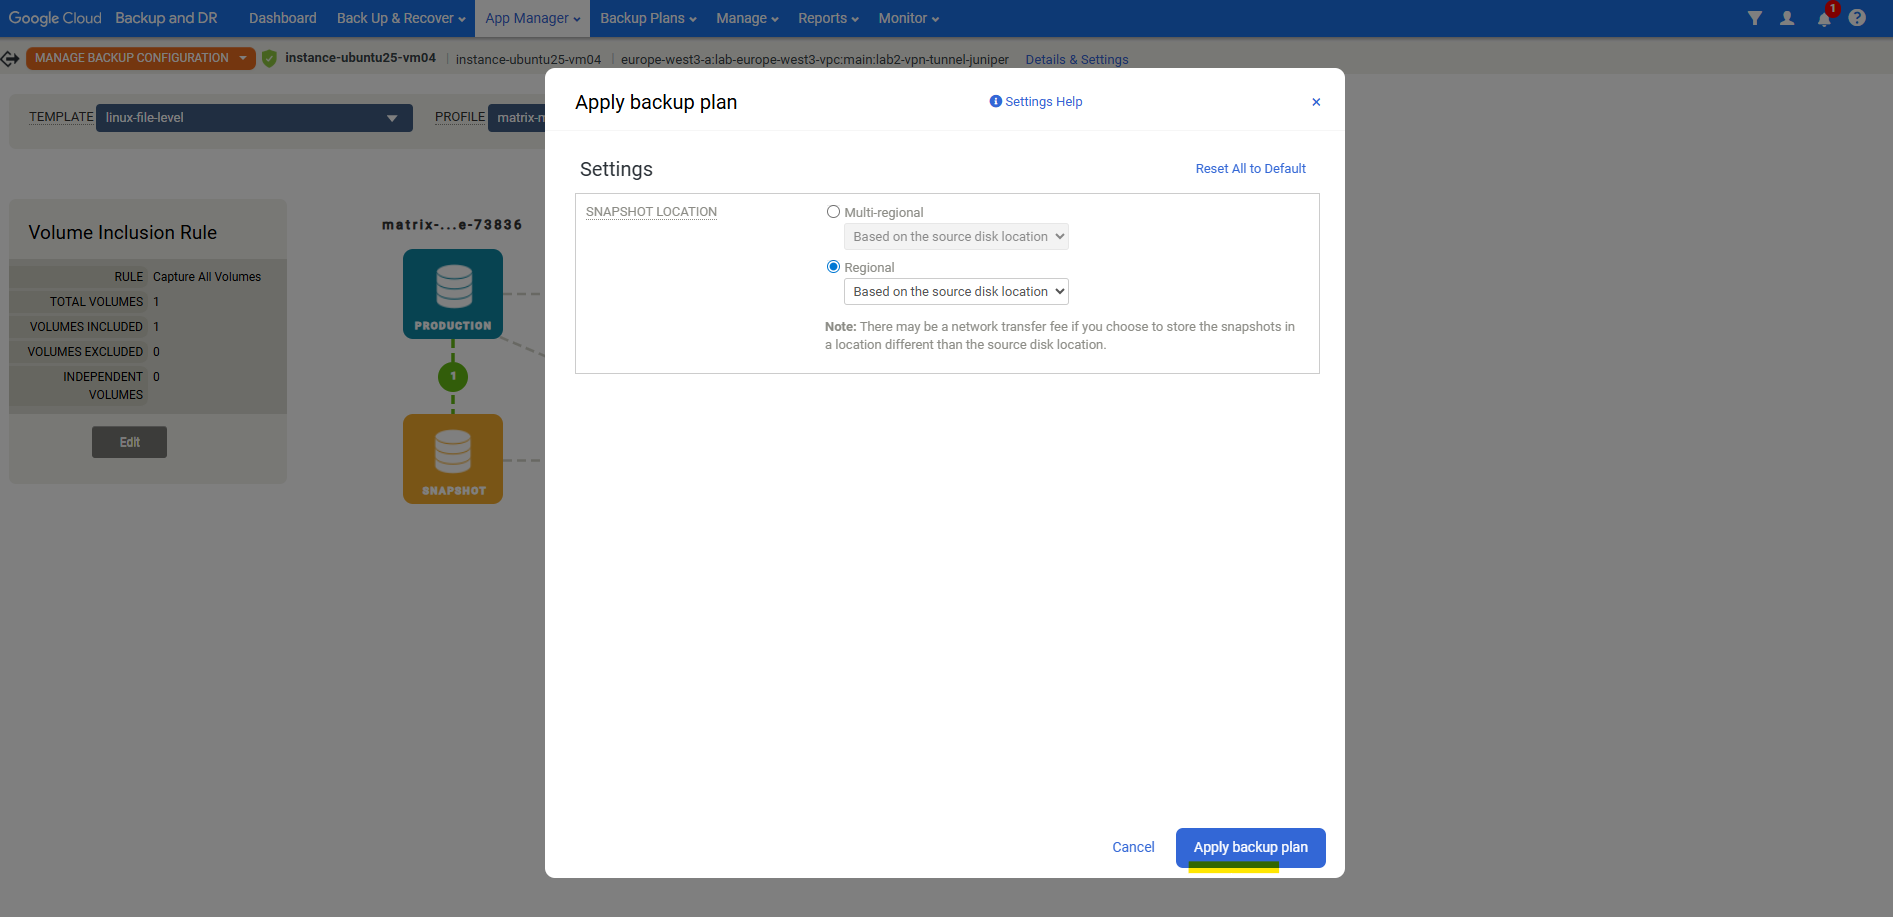Open the notifications bell icon
Screen dimensions: 1893x917
tap(1824, 18)
